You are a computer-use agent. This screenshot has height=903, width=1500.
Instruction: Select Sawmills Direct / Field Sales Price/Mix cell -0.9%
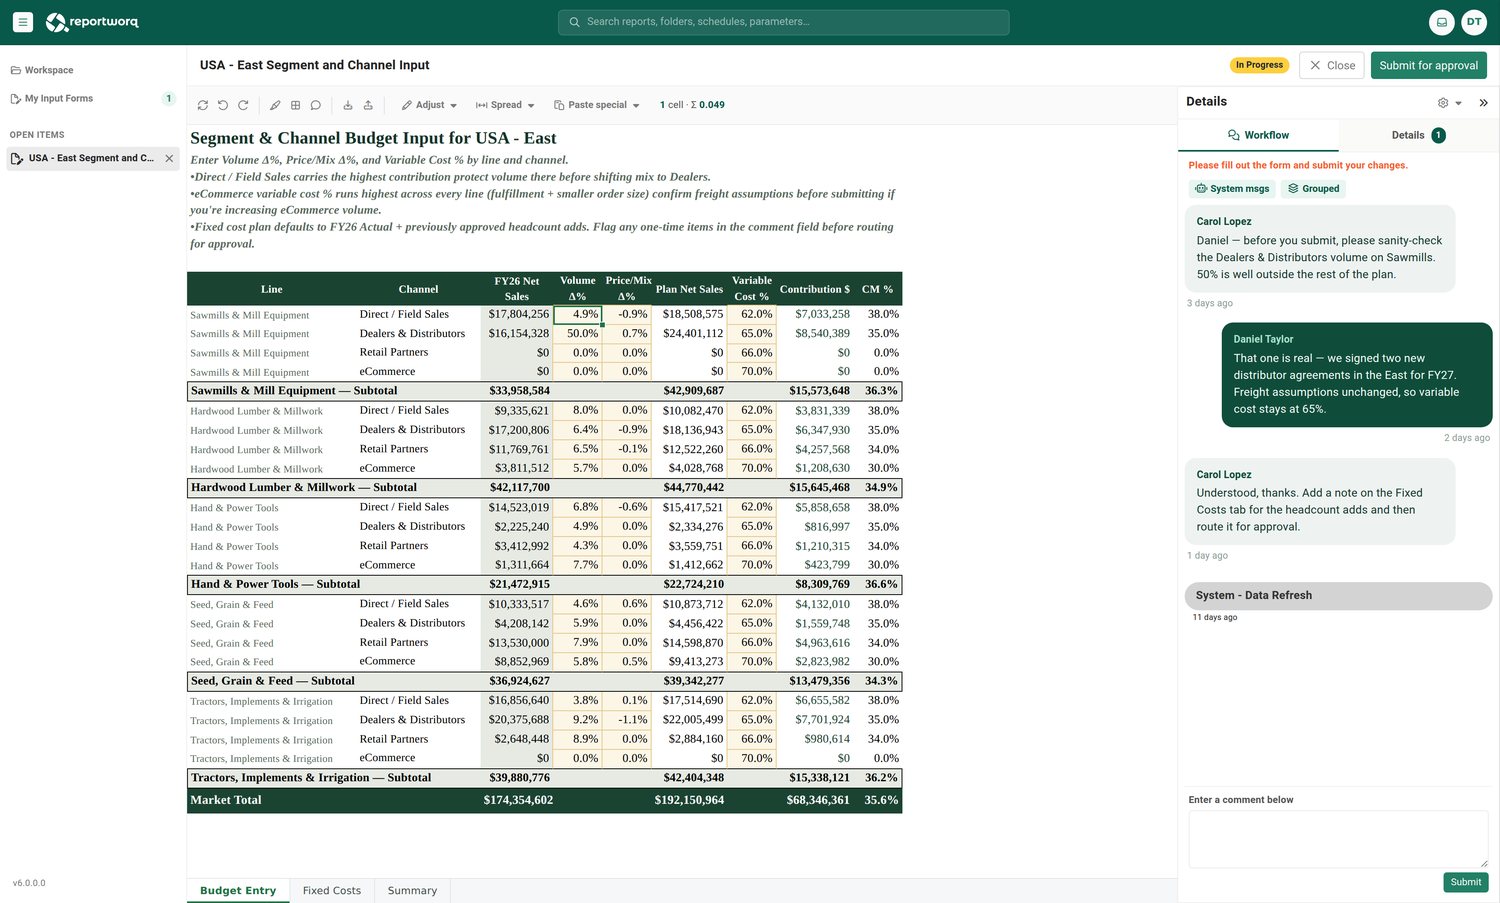pos(627,315)
